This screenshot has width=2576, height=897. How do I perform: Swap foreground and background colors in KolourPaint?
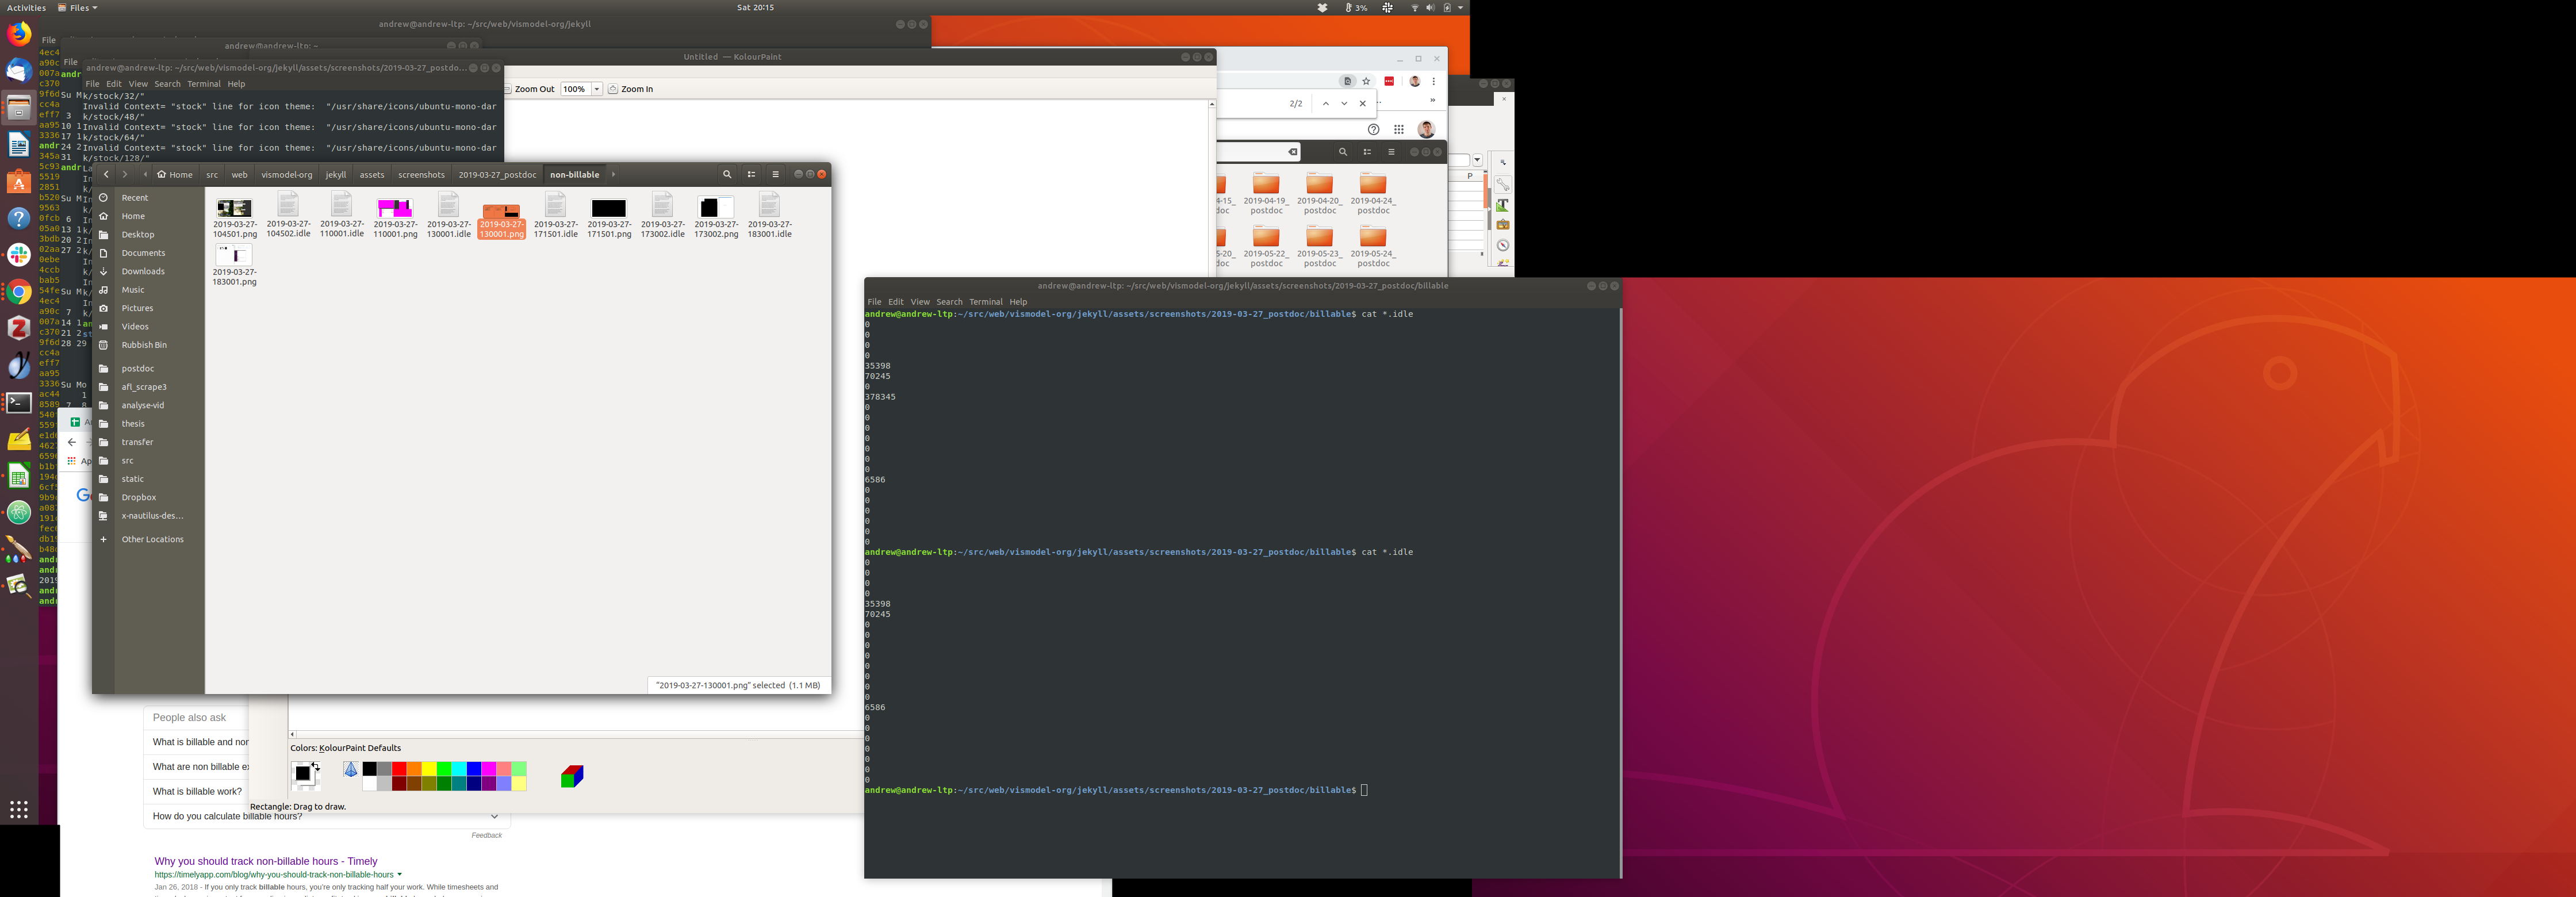(x=317, y=767)
